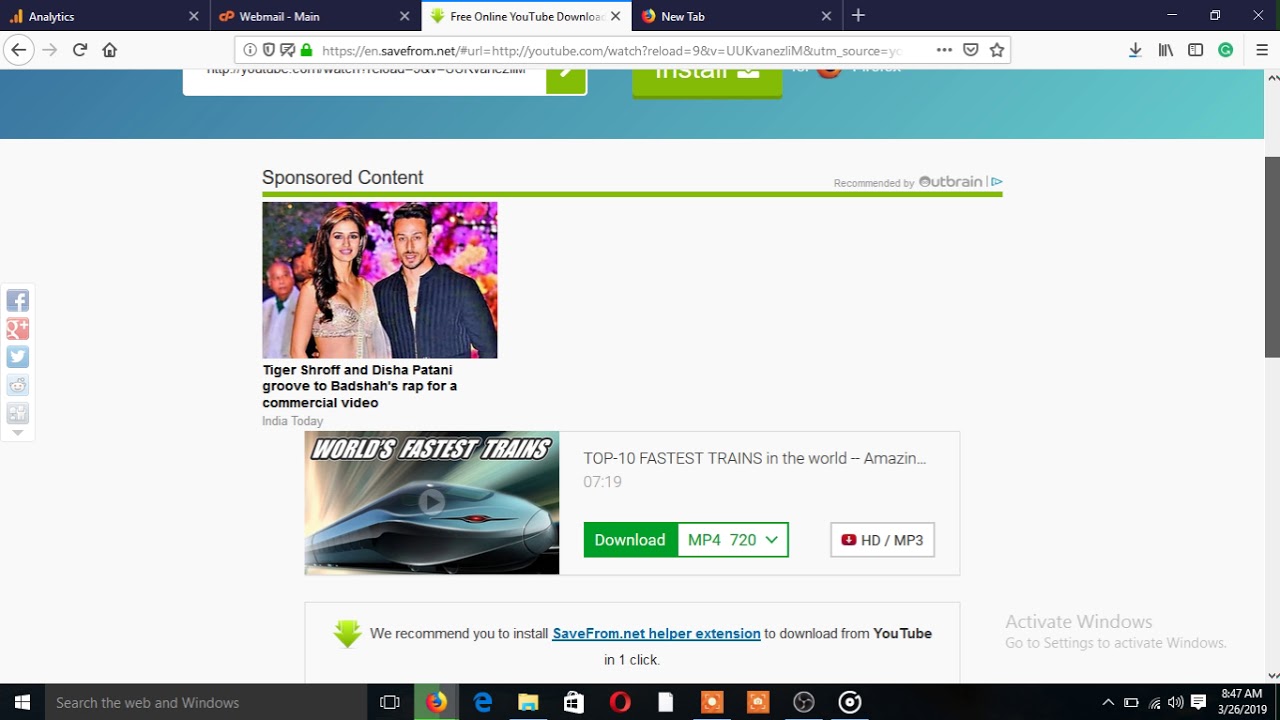Go back with the browser back arrow
This screenshot has height=720, width=1280.
(x=18, y=50)
